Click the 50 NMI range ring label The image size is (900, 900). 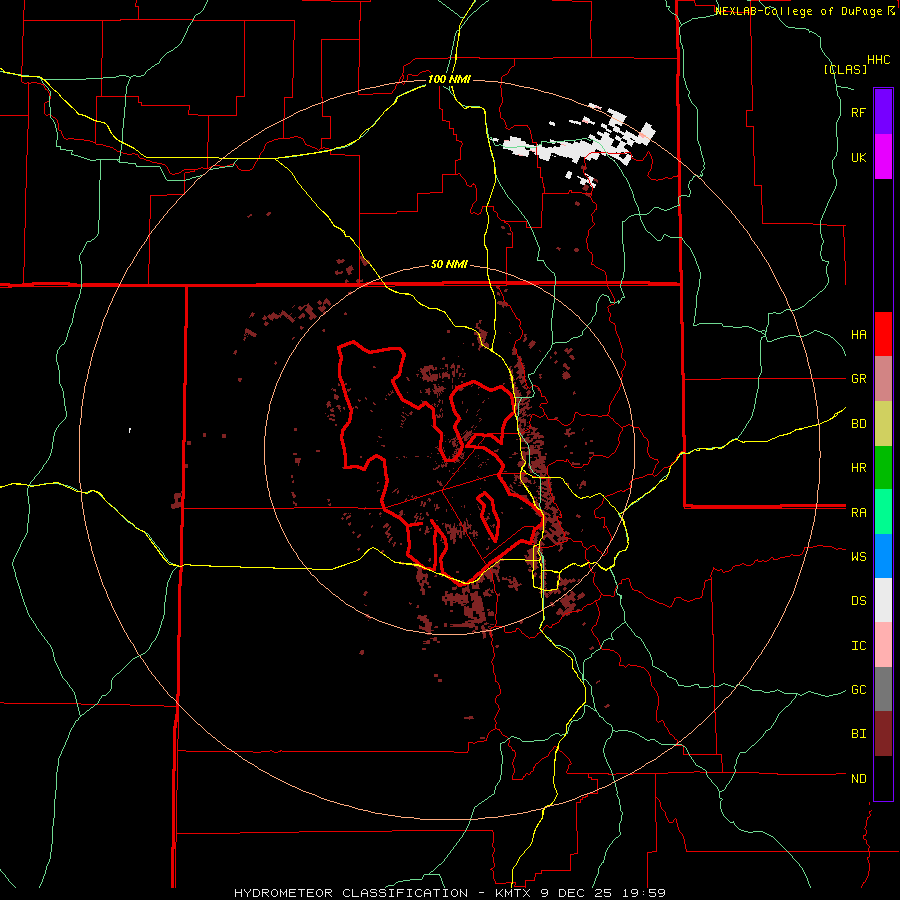[449, 265]
